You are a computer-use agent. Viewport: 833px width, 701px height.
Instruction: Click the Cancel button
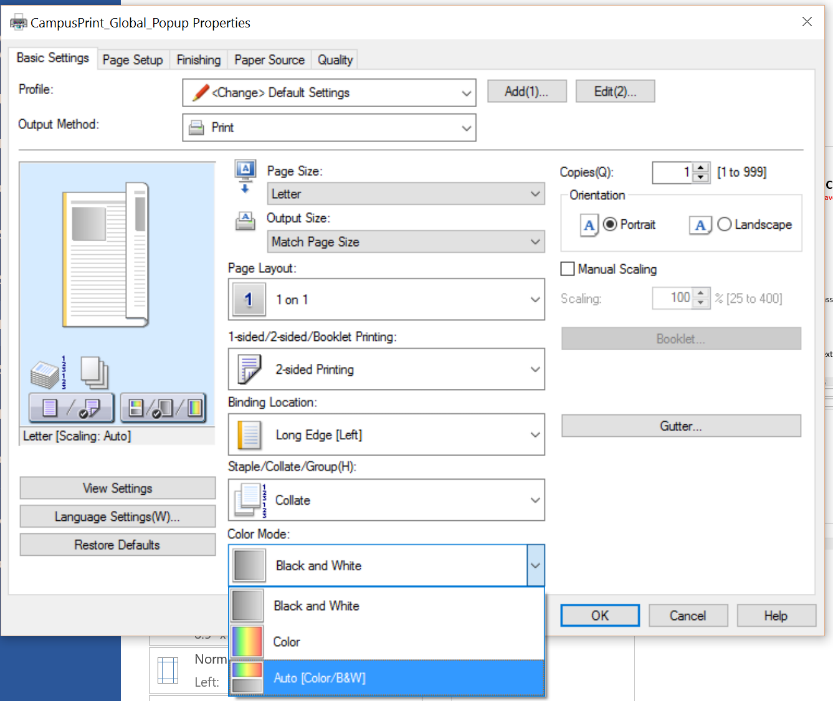(x=688, y=615)
